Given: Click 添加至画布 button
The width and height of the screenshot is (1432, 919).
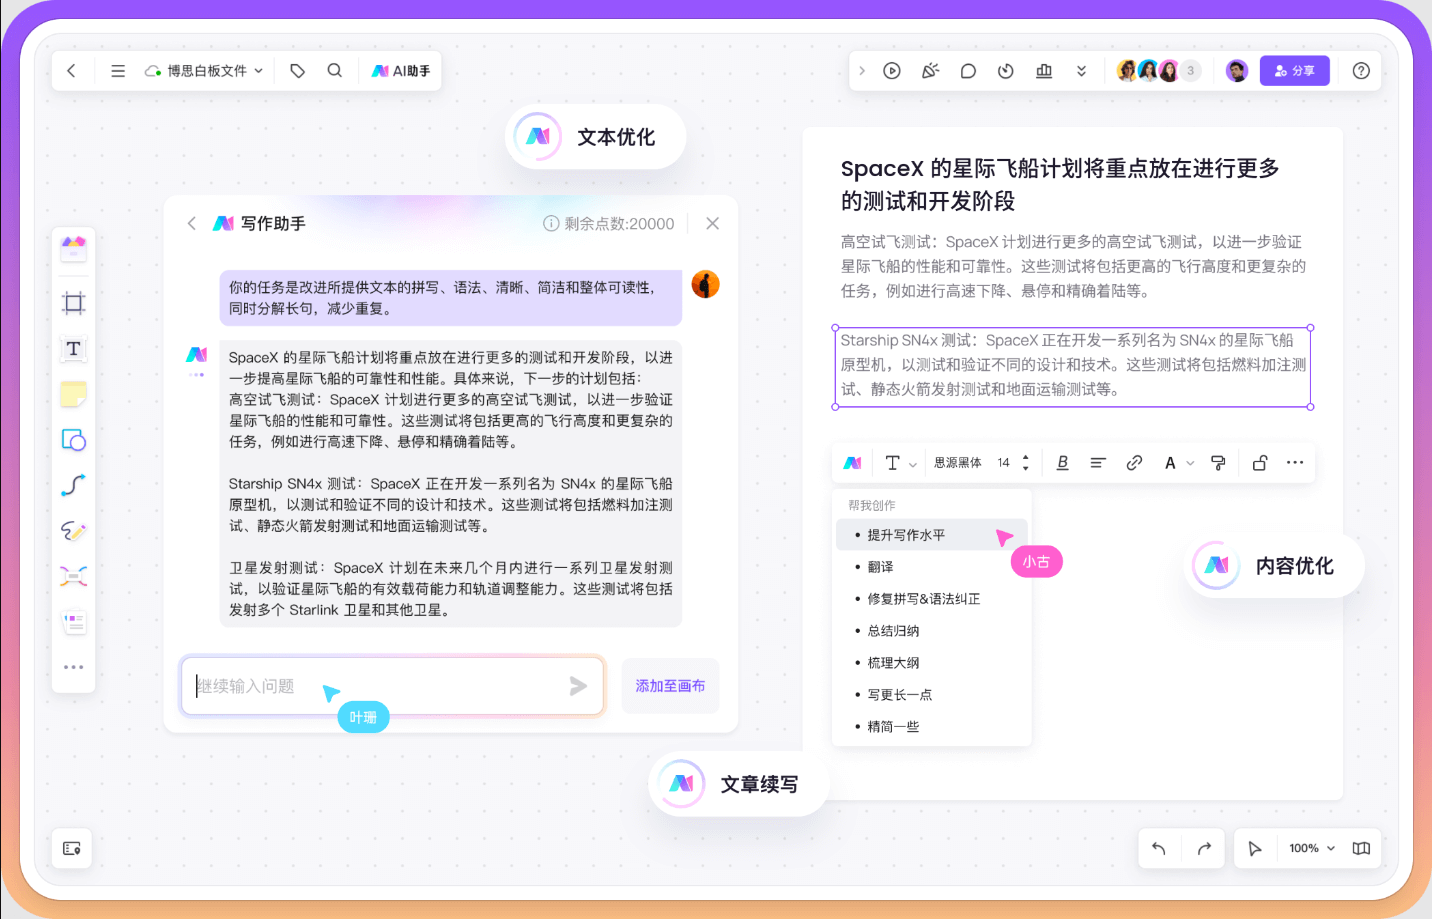Looking at the screenshot, I should coord(670,686).
